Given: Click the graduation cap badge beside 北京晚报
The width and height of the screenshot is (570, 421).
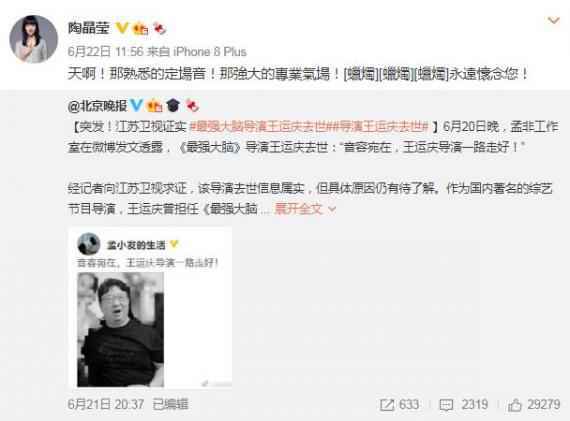Looking at the screenshot, I should (173, 106).
